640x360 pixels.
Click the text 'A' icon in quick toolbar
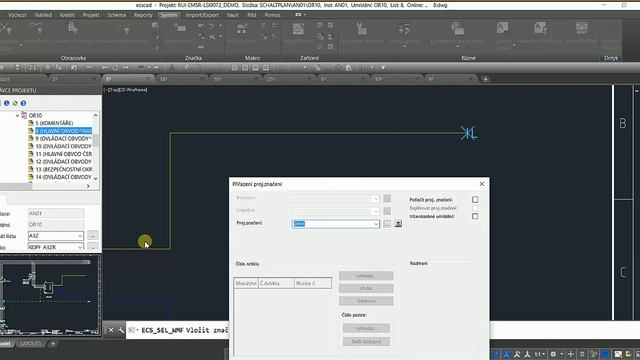172,68
